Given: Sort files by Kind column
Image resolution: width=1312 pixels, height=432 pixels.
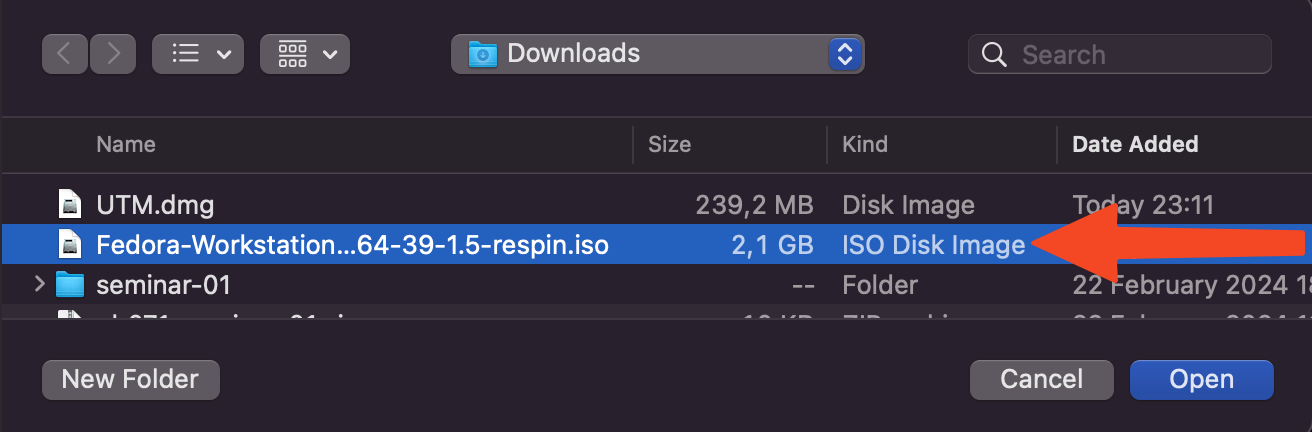Looking at the screenshot, I should tap(865, 144).
